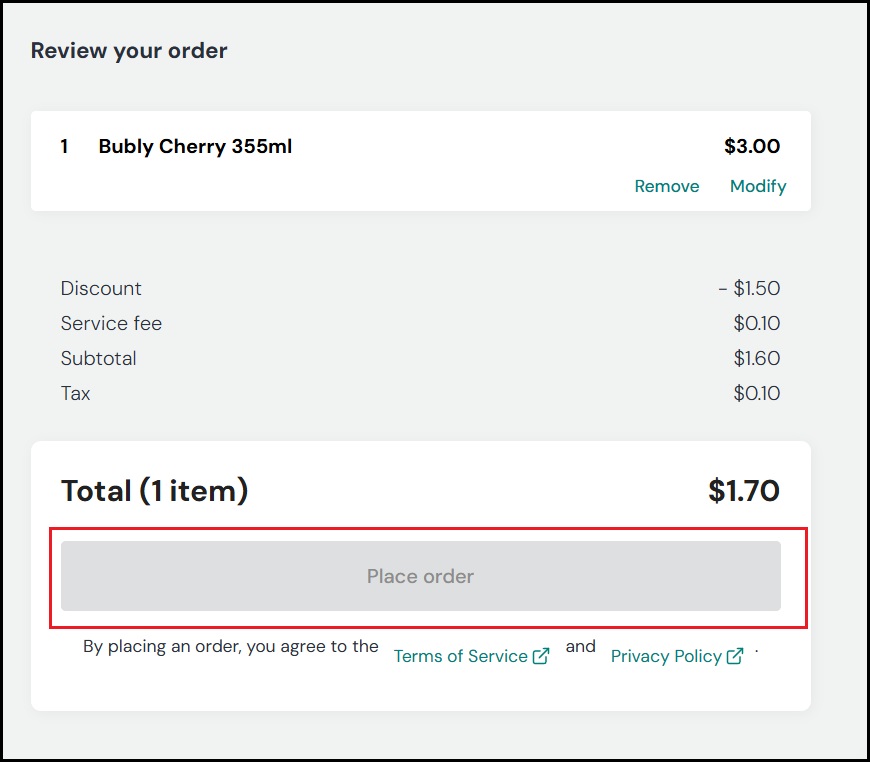Click the $3.00 item price
870x762 pixels.
click(752, 147)
